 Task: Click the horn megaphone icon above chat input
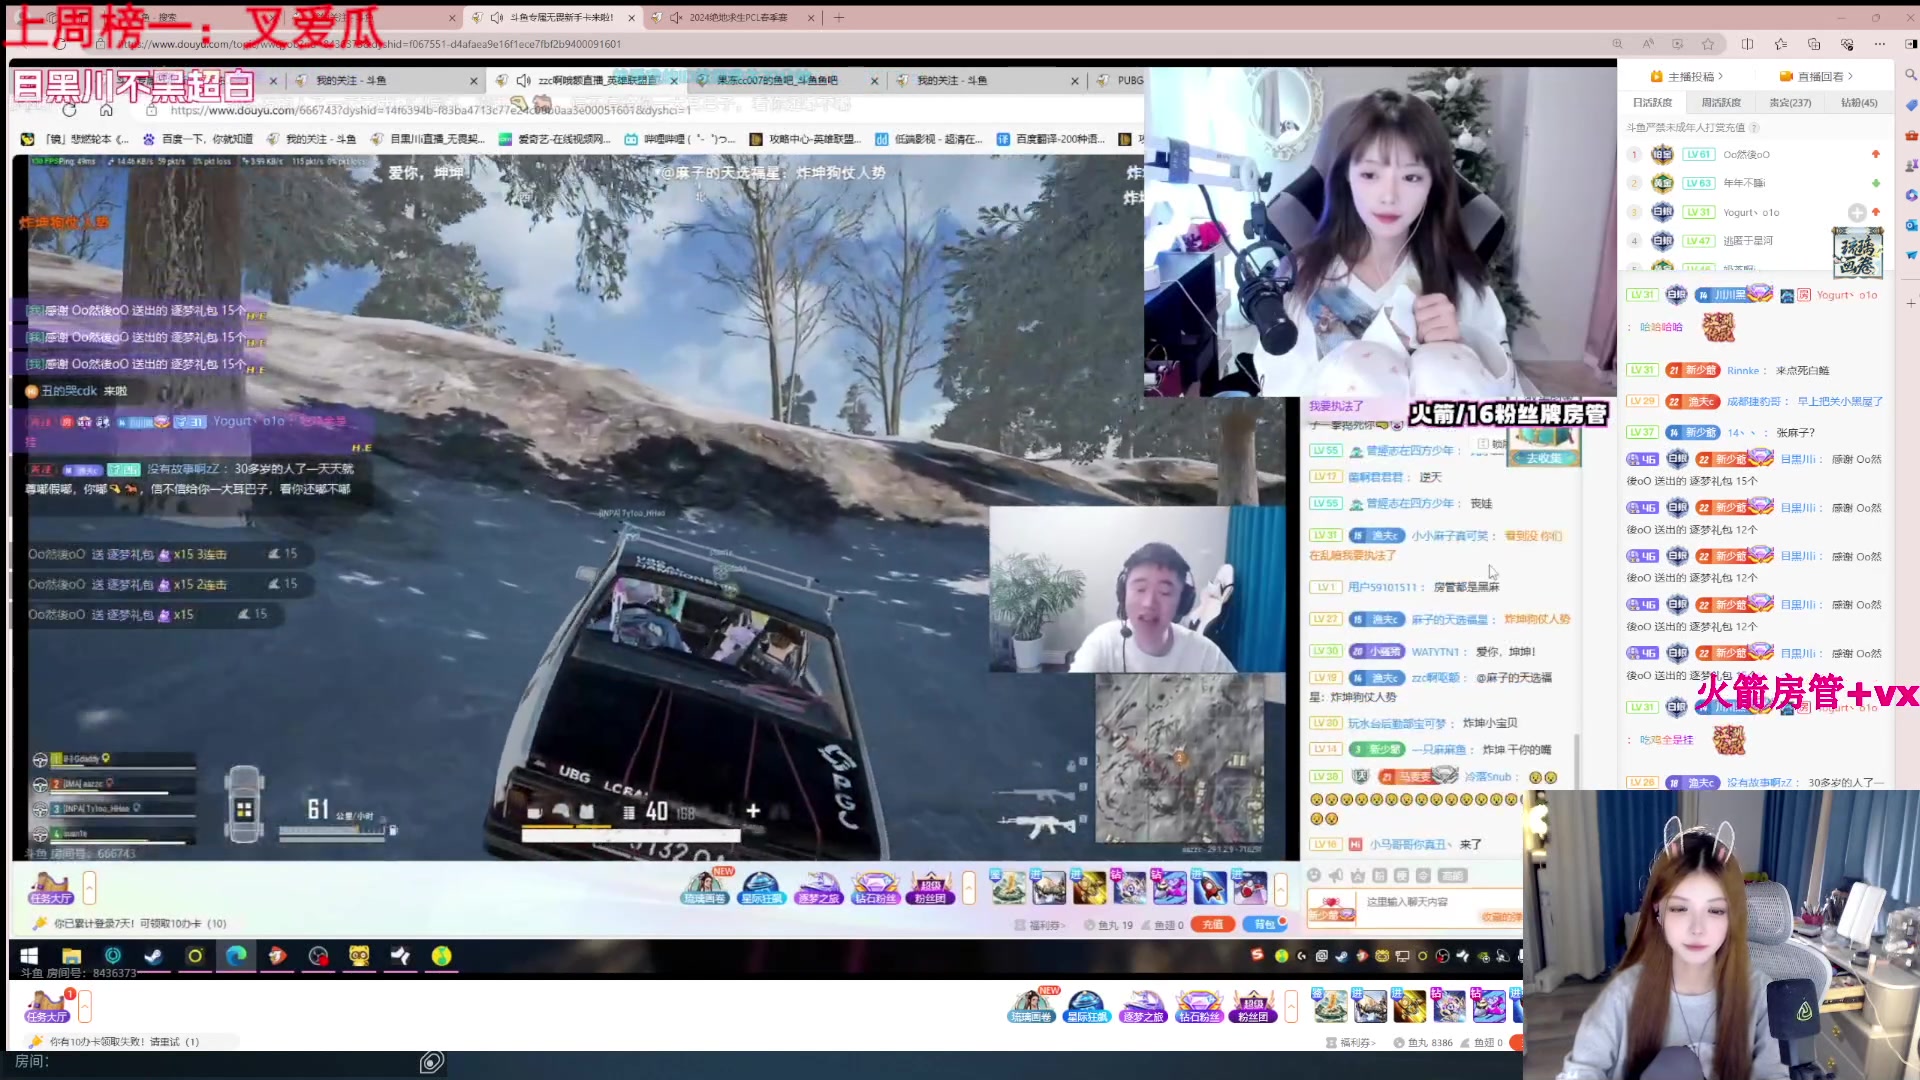(1336, 876)
